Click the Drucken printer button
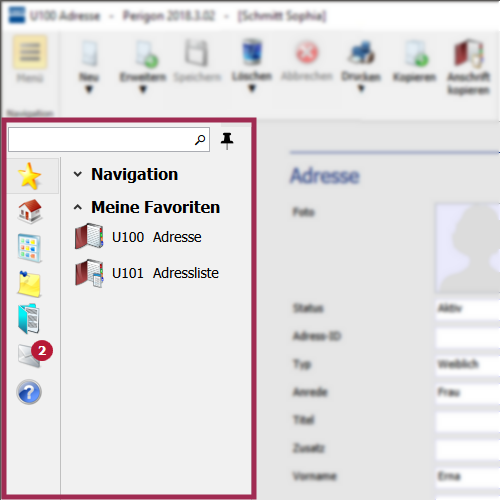500x500 pixels. tap(361, 66)
